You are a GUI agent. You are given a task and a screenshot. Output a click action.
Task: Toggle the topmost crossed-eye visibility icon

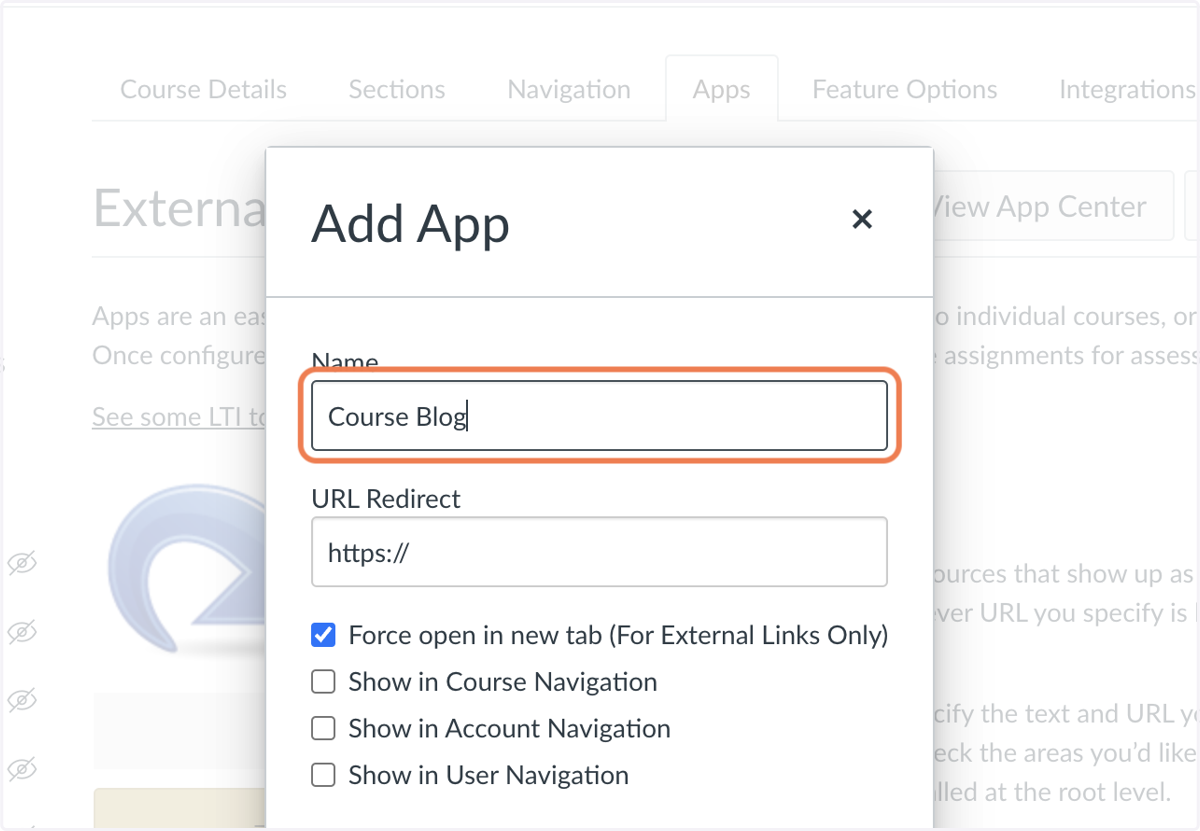tap(22, 564)
